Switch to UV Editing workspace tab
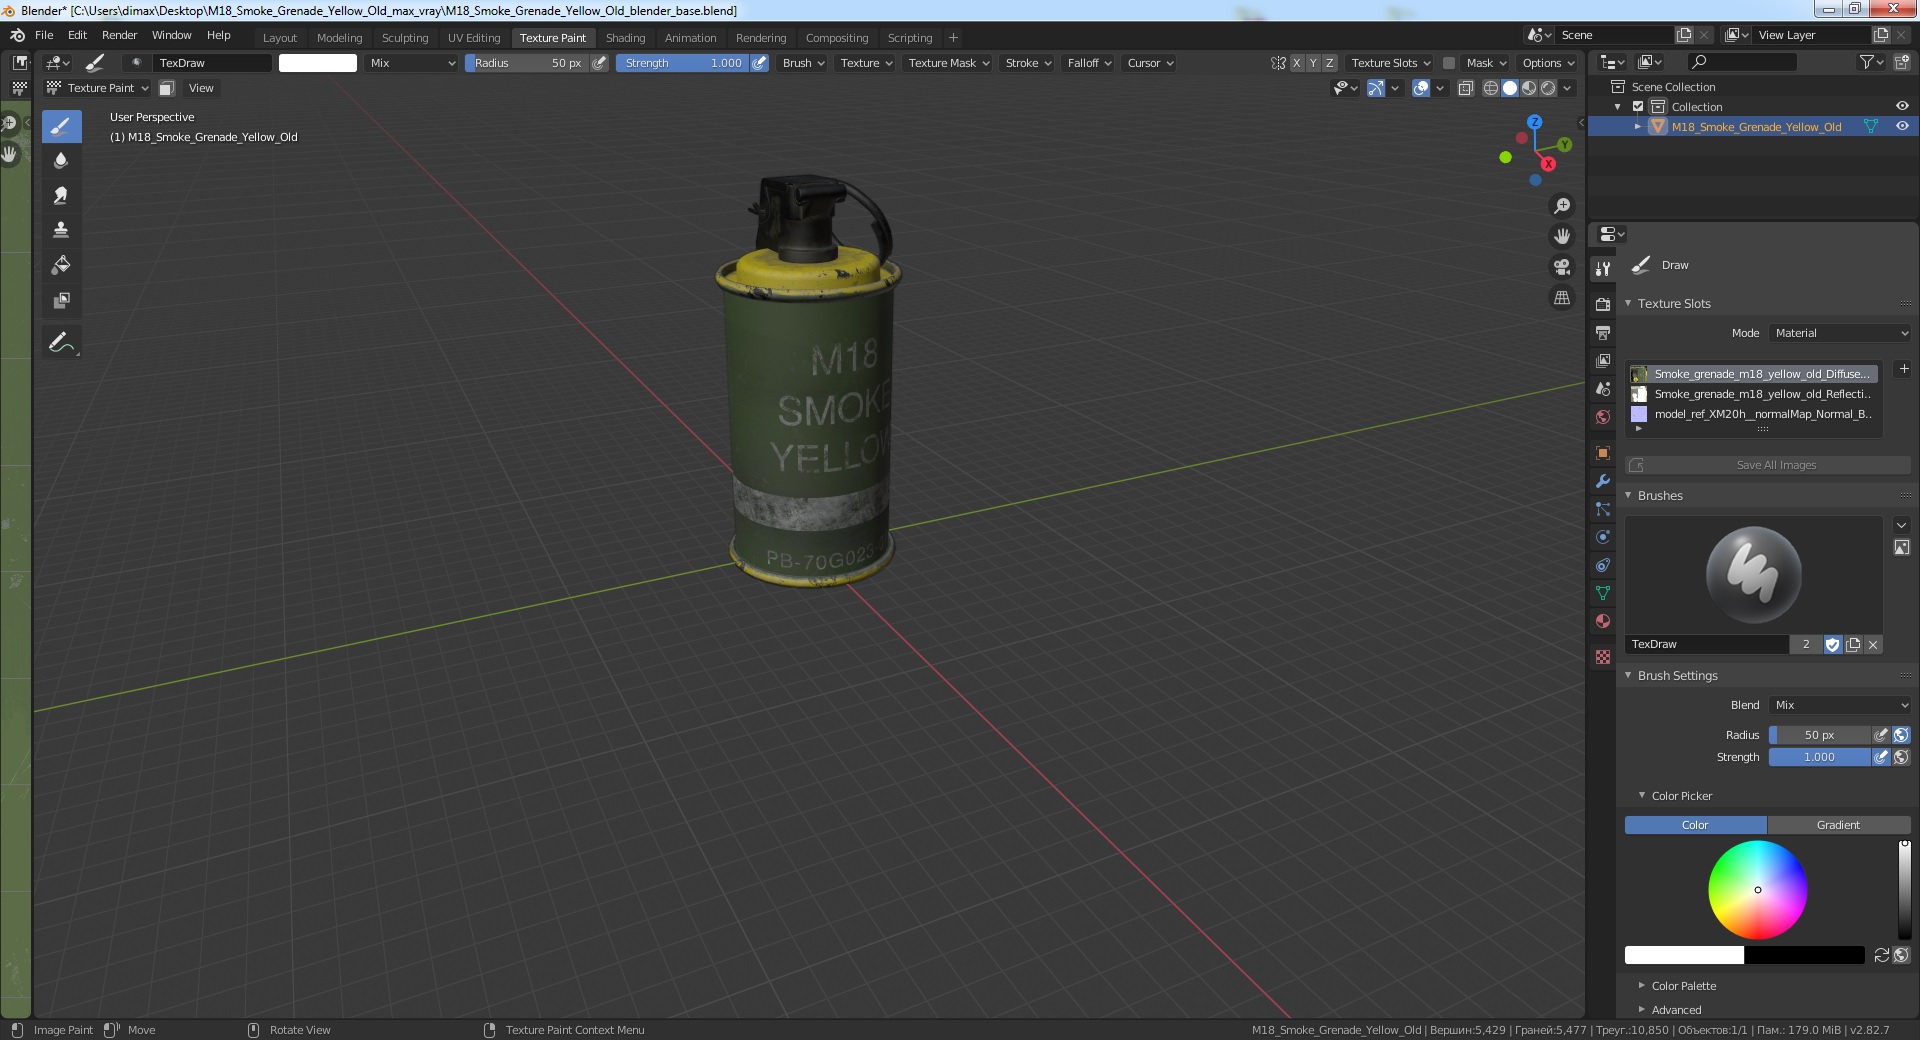Screen dimensions: 1920x1040 [474, 38]
